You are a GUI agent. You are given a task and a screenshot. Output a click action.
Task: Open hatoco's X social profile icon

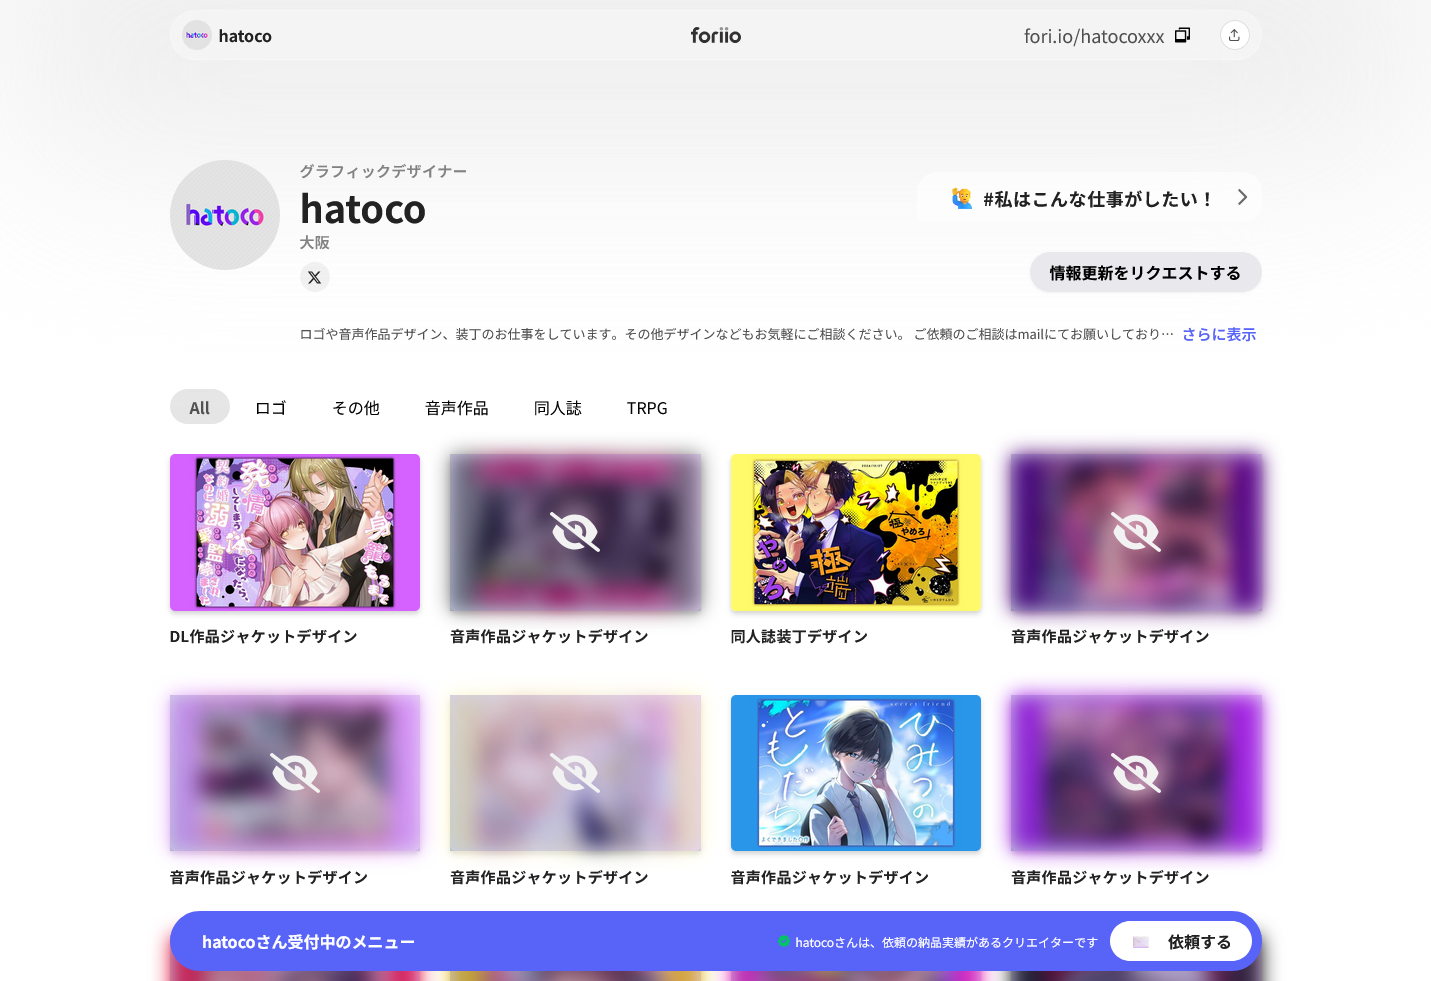[315, 277]
